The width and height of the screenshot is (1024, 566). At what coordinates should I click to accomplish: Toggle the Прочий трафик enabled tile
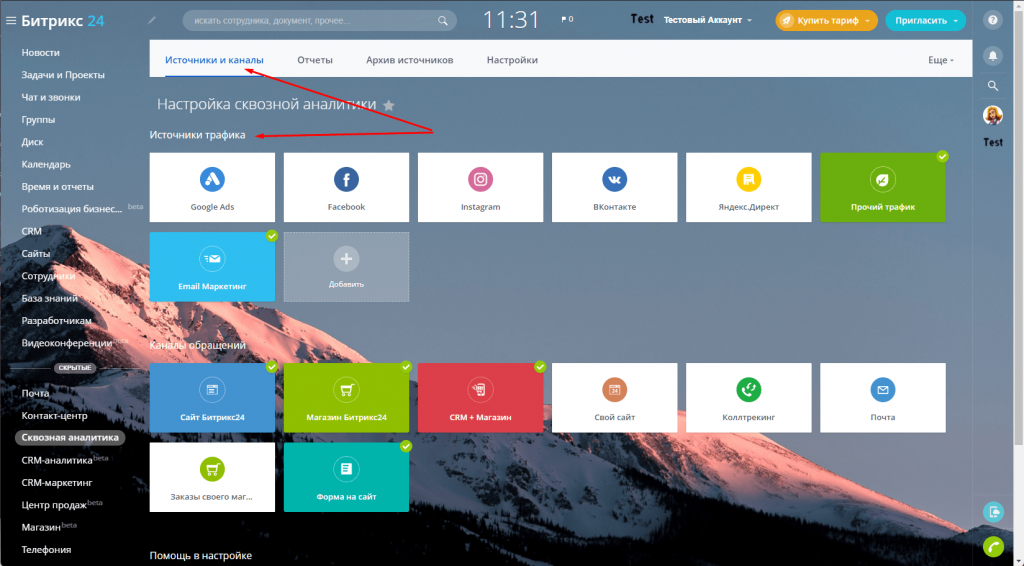coord(882,187)
